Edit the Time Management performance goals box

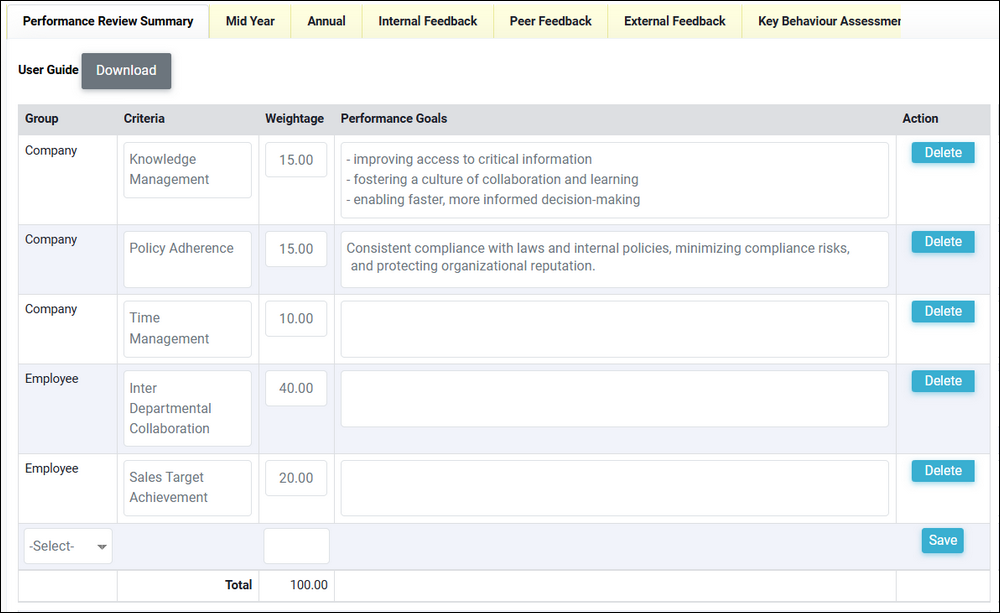click(614, 329)
